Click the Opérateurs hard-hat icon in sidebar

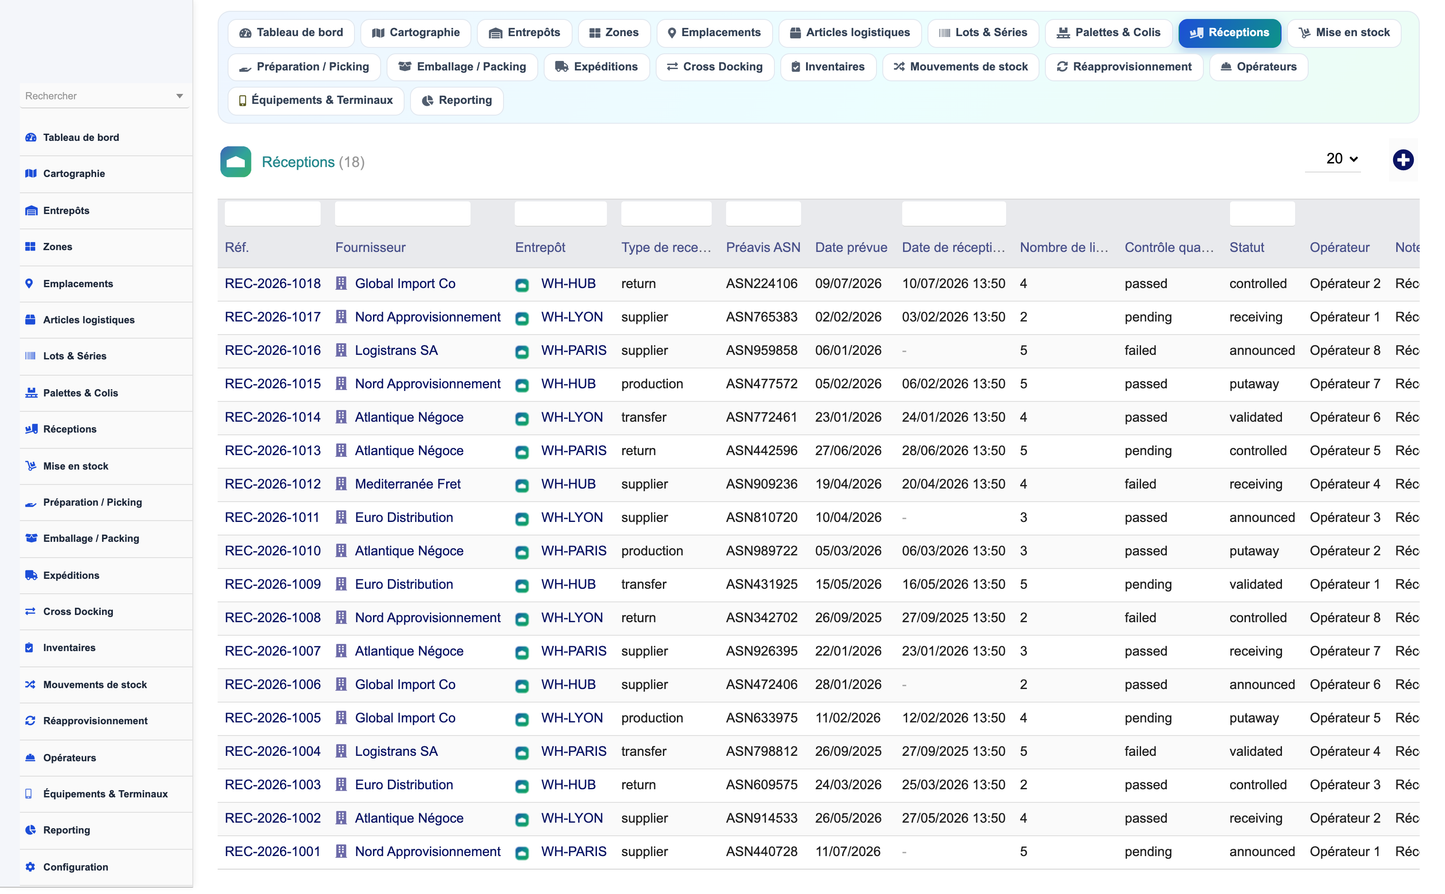click(30, 758)
